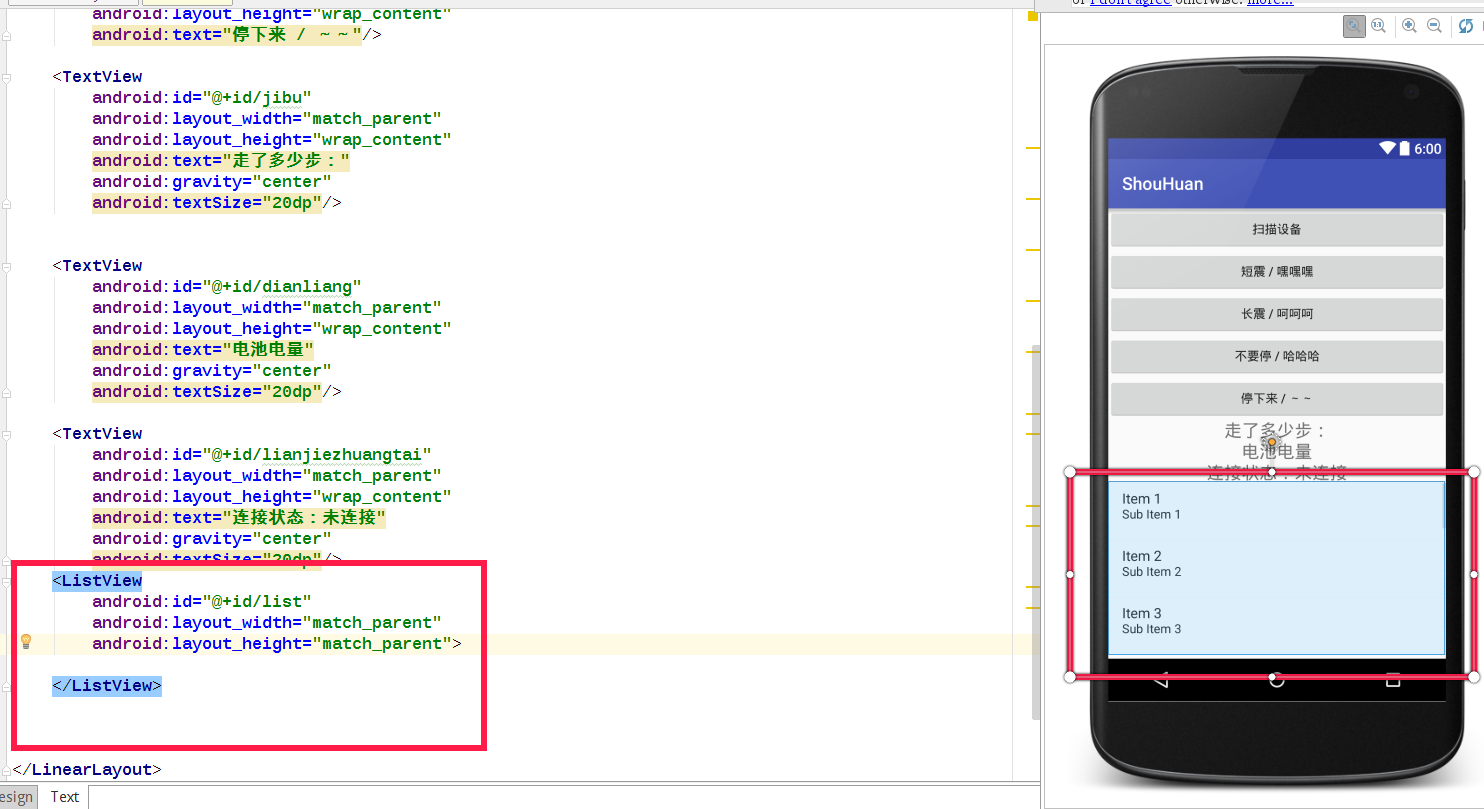Image resolution: width=1484 pixels, height=809 pixels.
Task: Click the battery icon in preview status bar
Action: coord(1404,148)
